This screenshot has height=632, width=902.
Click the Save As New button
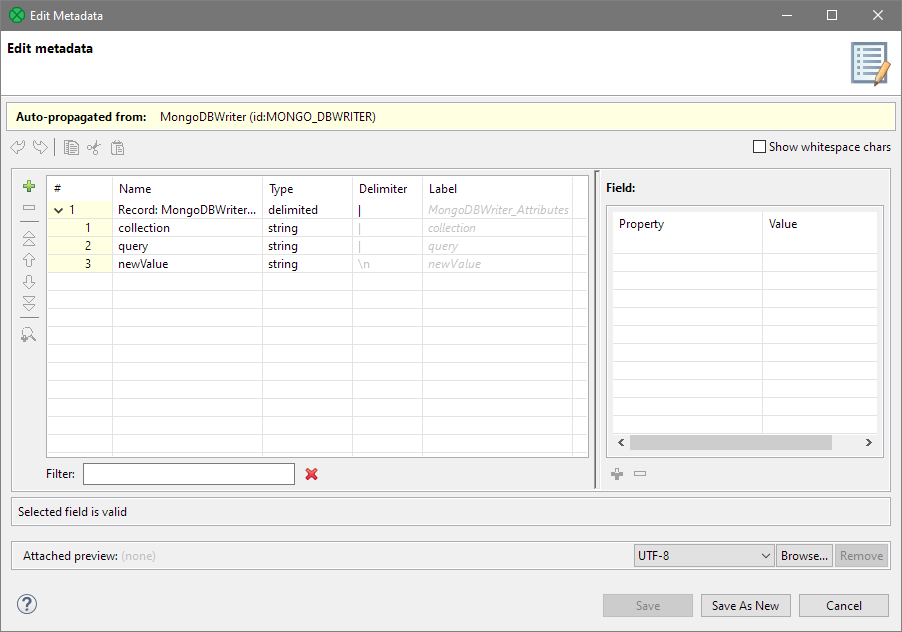746,606
